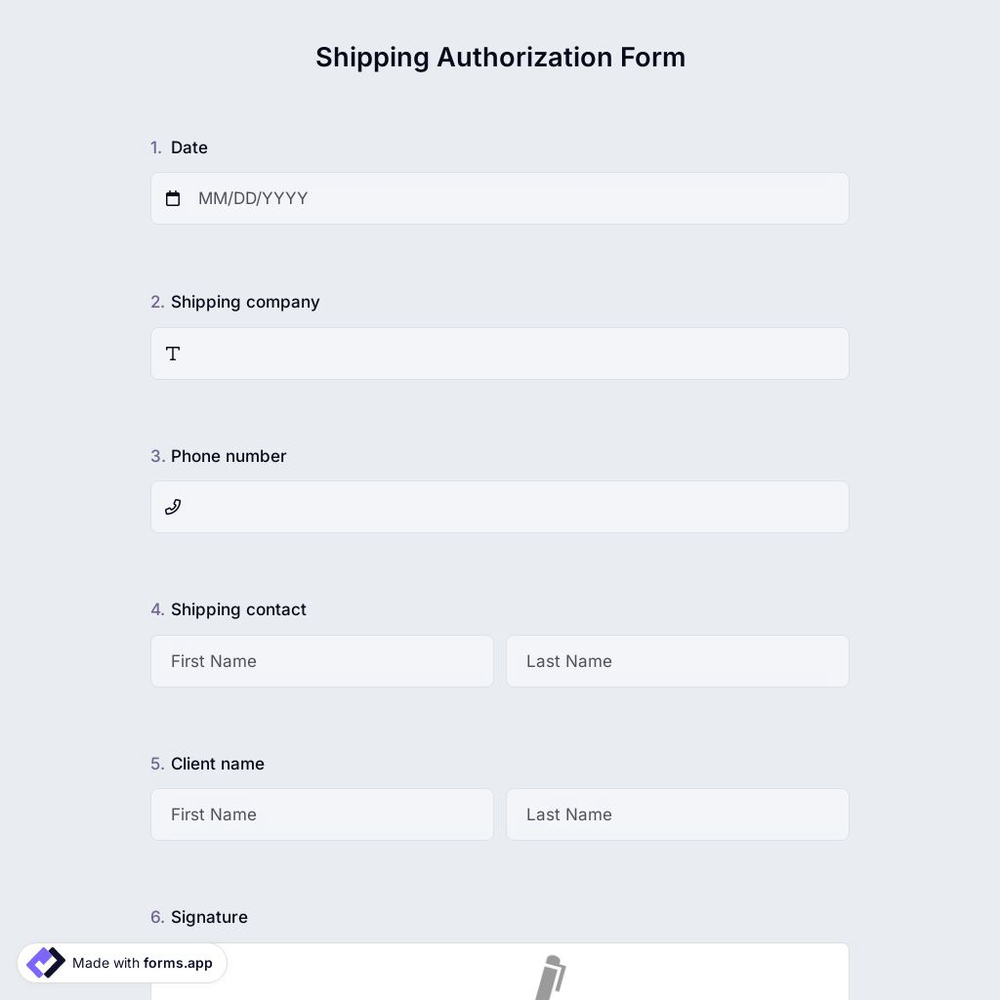
Task: Click the Made with forms.app badge
Action: tap(120, 961)
